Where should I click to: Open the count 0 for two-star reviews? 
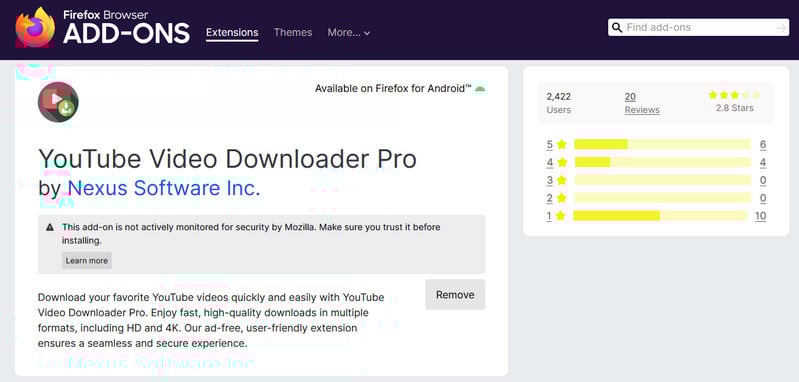tap(763, 198)
